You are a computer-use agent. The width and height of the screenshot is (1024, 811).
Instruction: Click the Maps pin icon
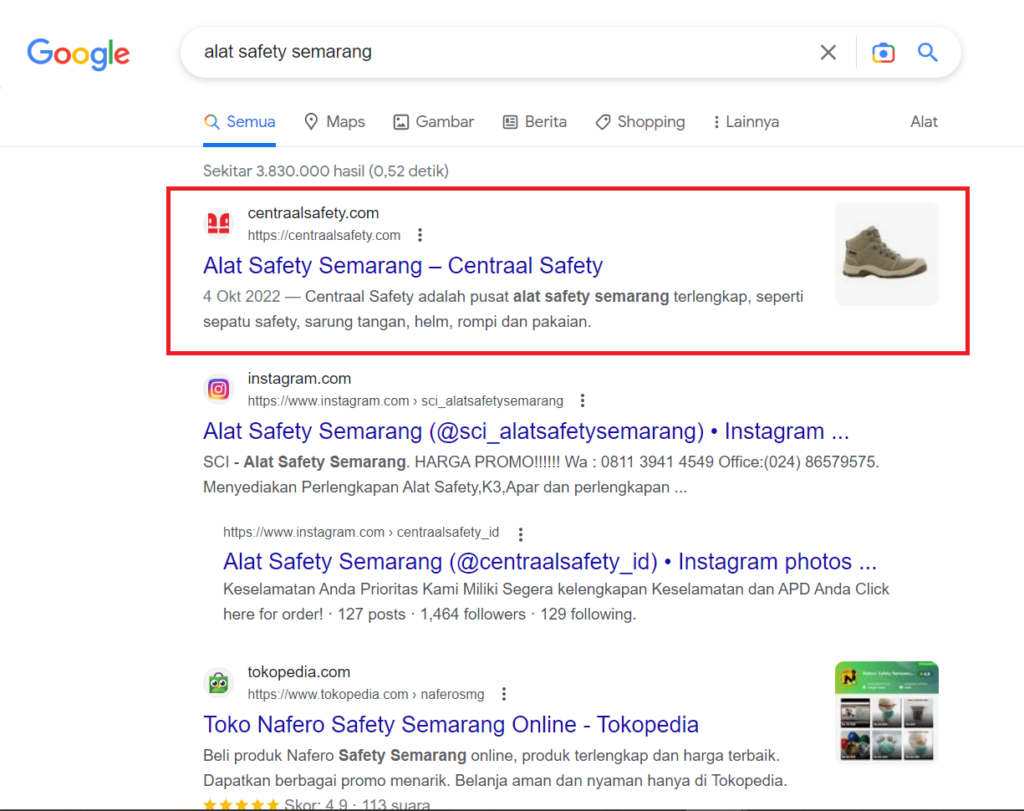pos(312,121)
